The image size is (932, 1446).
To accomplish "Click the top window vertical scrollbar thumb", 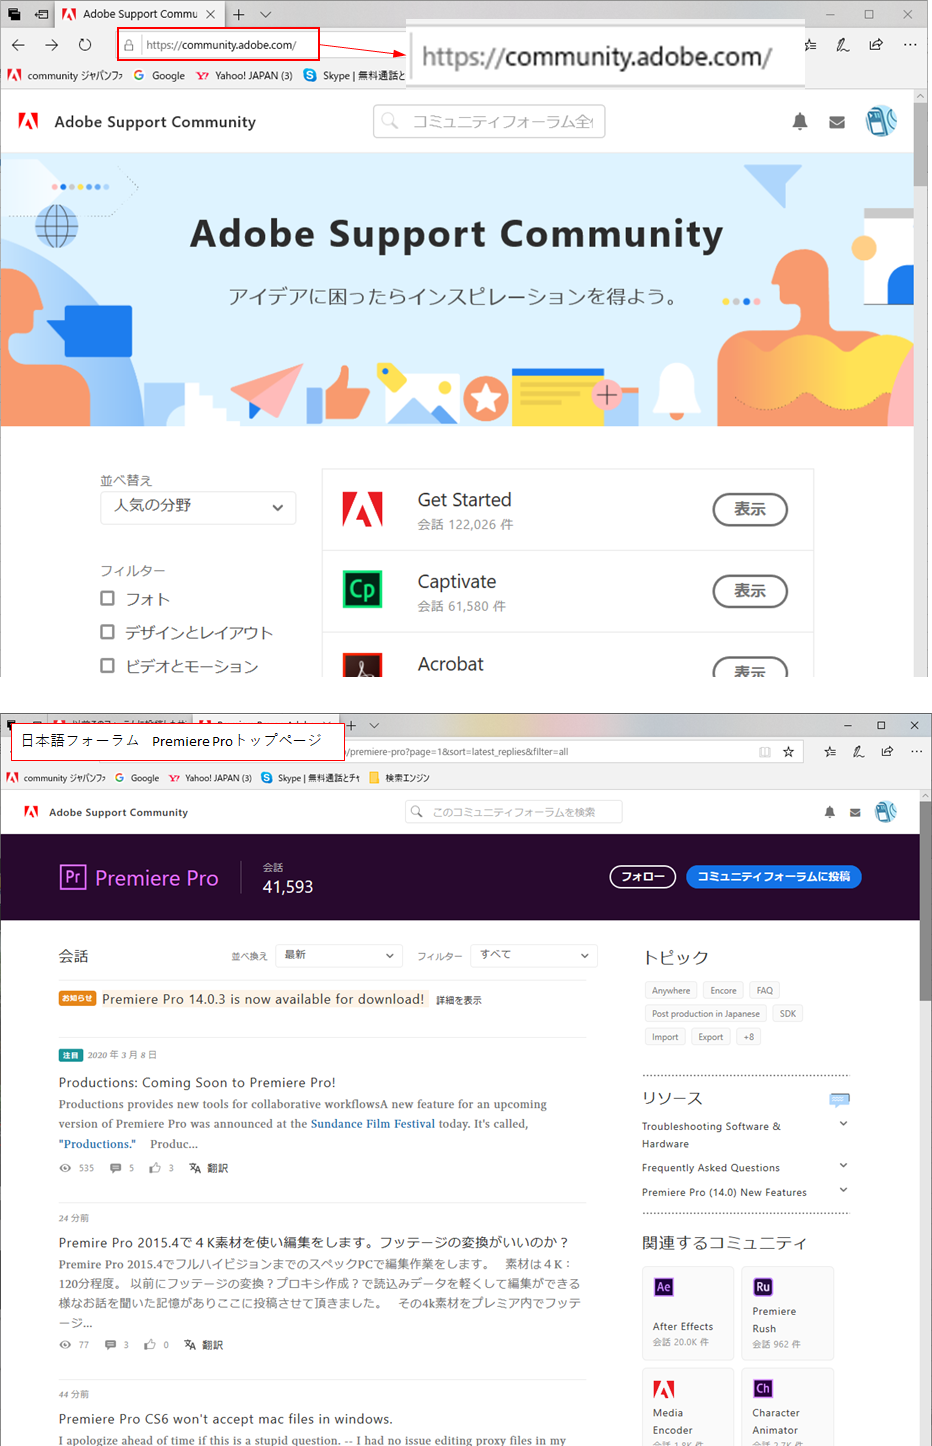I will click(x=920, y=145).
